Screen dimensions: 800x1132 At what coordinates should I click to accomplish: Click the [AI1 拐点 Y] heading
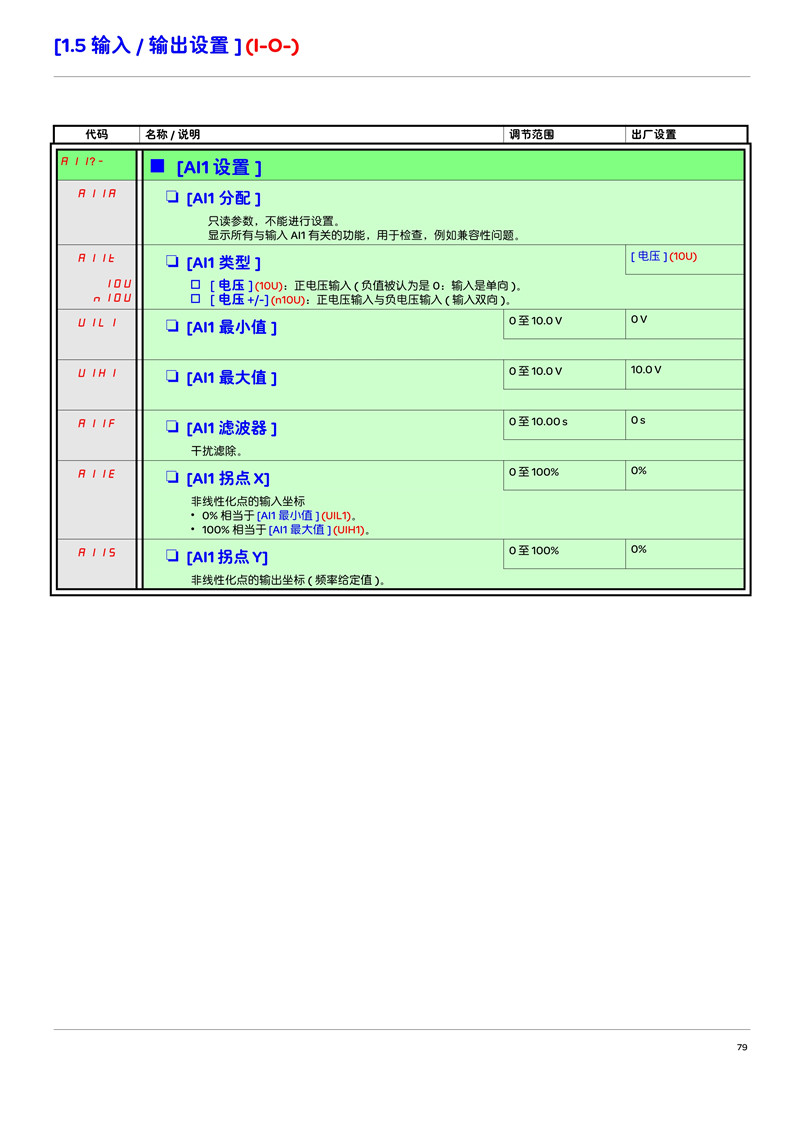point(227,557)
